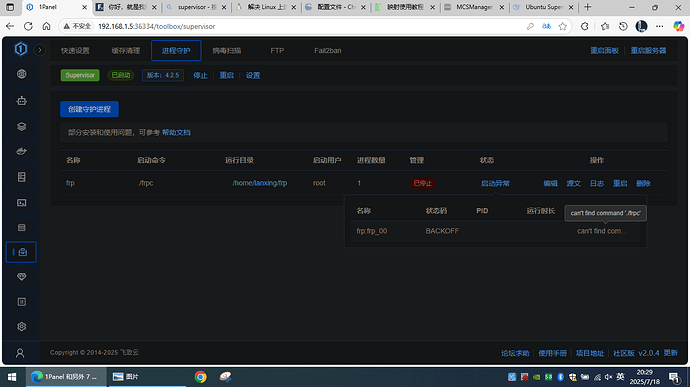
Task: Open the /home/lanxing/frp directory link
Action: 260,183
